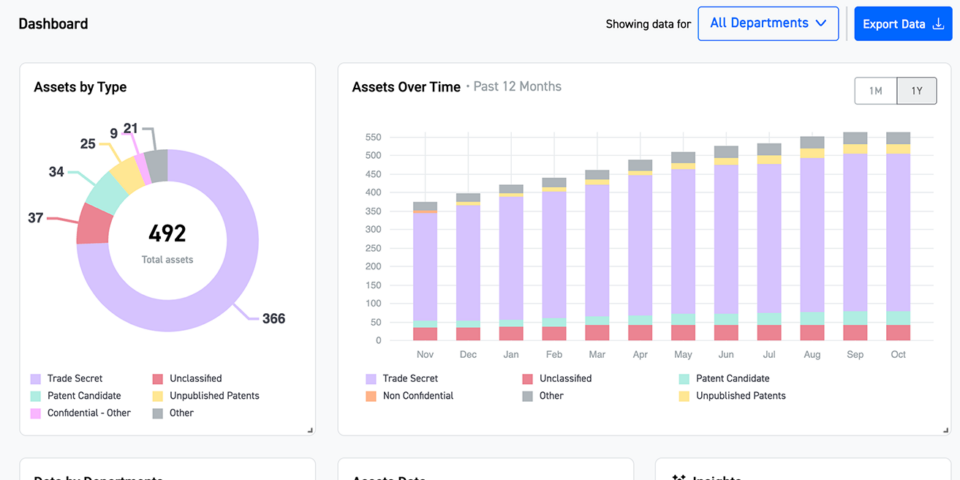Viewport: 960px width, 480px height.
Task: Click the 492 total assets number
Action: [x=167, y=233]
